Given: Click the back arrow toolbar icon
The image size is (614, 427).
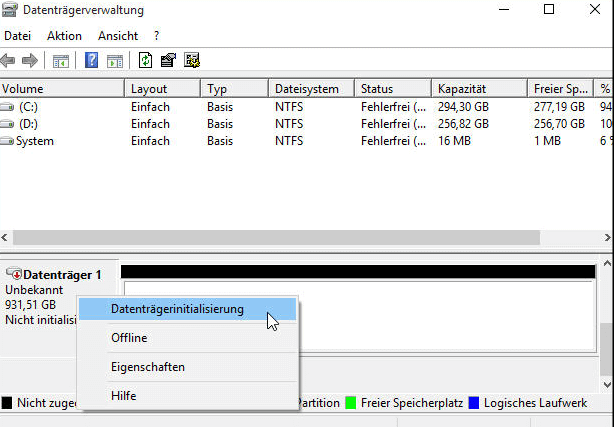Looking at the screenshot, I should (9, 60).
